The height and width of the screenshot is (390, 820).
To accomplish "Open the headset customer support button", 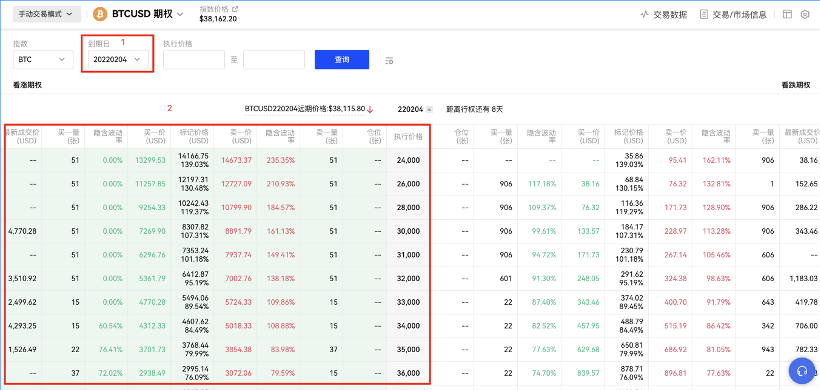I will click(x=801, y=370).
